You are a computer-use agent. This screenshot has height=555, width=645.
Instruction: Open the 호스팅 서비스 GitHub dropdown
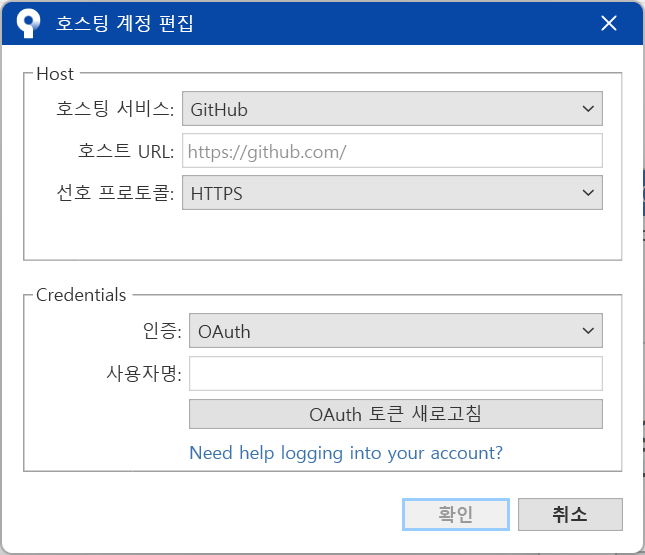(392, 109)
